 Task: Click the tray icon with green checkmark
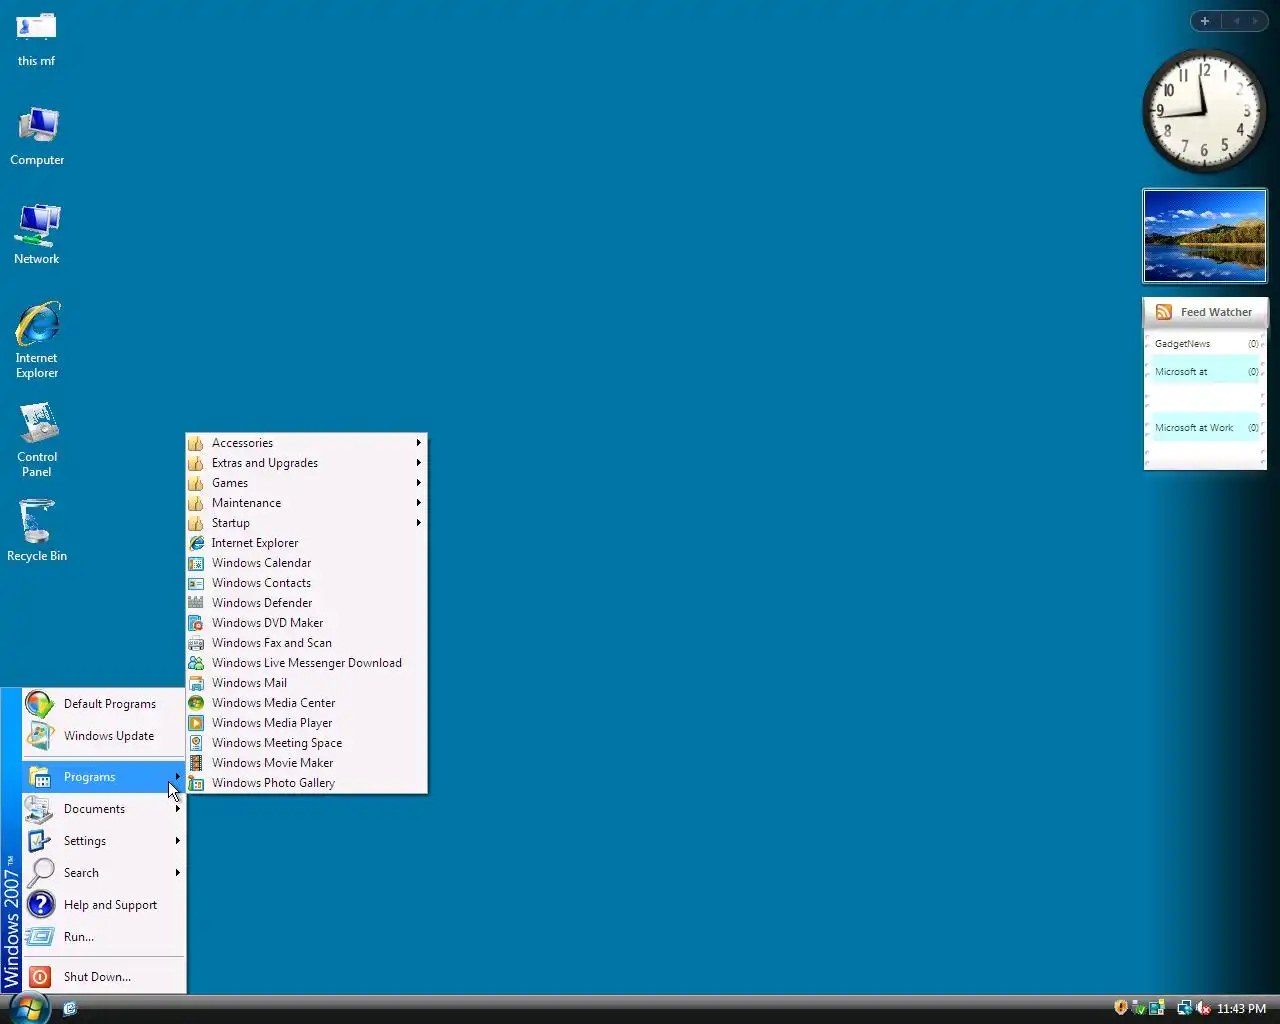click(x=1139, y=1008)
